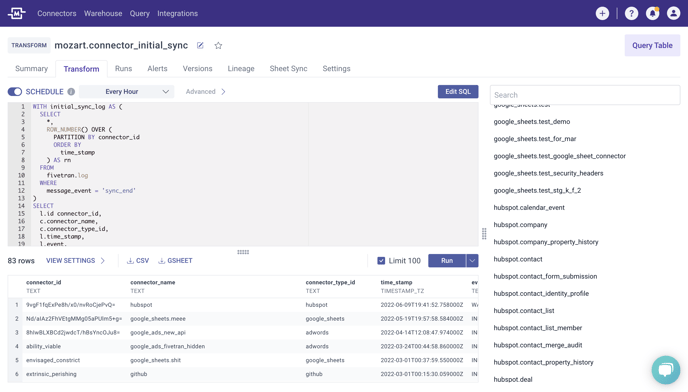Open the user profile avatar icon
688x392 pixels.
[x=673, y=14]
